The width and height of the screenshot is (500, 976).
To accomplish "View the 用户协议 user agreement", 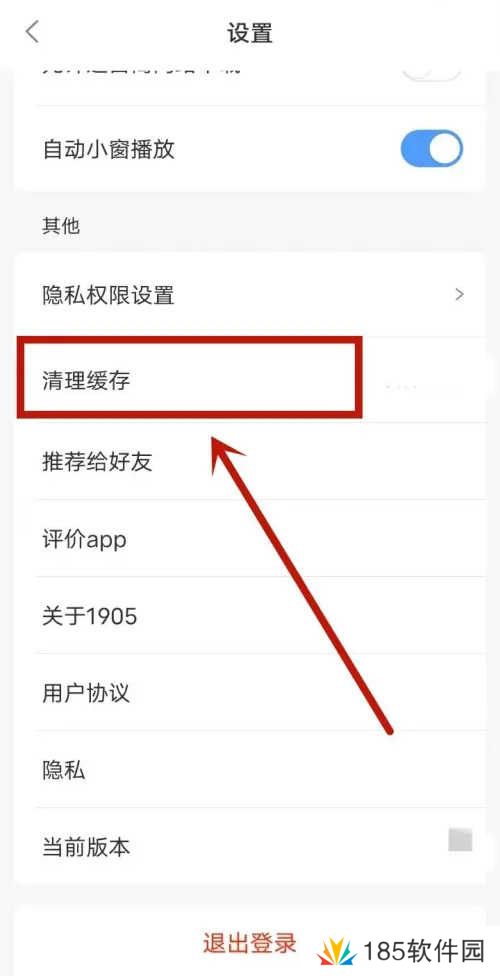I will tap(249, 693).
